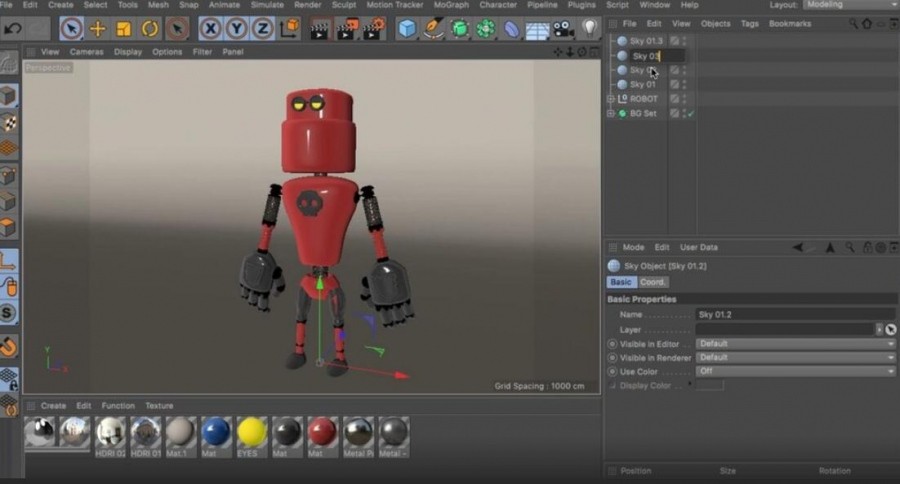
Task: Click the green Array modeling icon
Action: coord(486,29)
